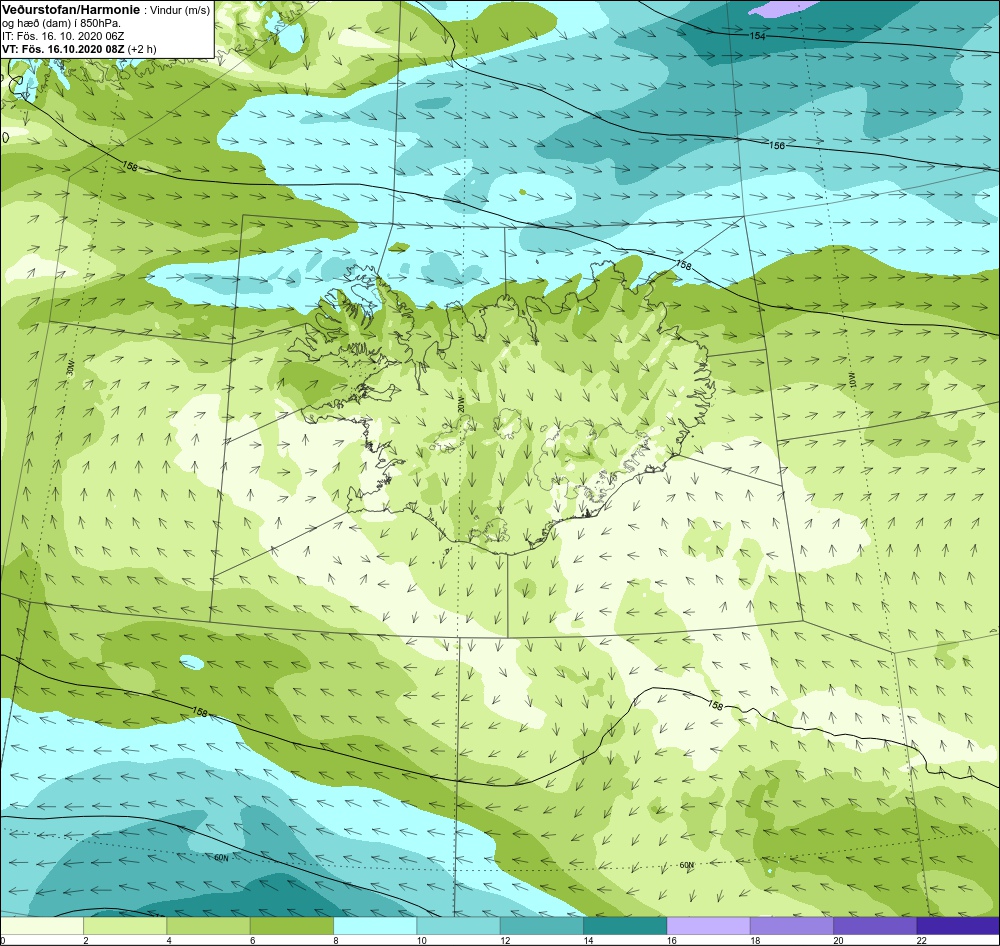Click the 30W longitude label
This screenshot has height=946, width=1000.
tap(70, 368)
